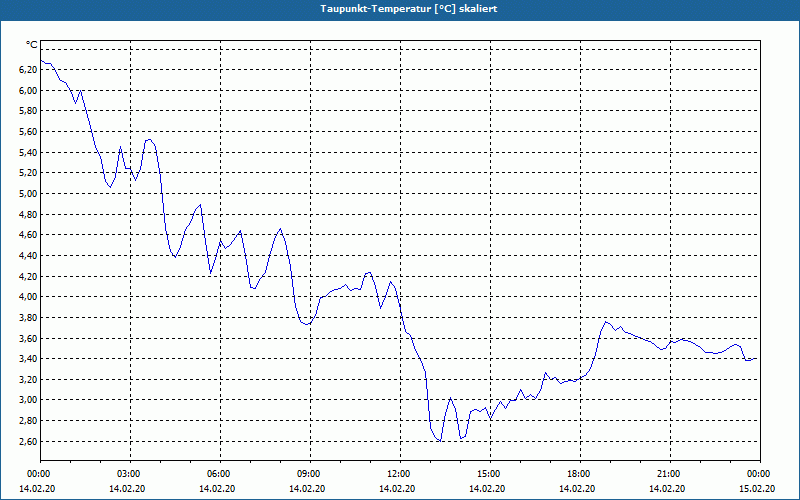800x500 pixels.
Task: Pick the '5,40' y-axis label
Action: [x=29, y=153]
